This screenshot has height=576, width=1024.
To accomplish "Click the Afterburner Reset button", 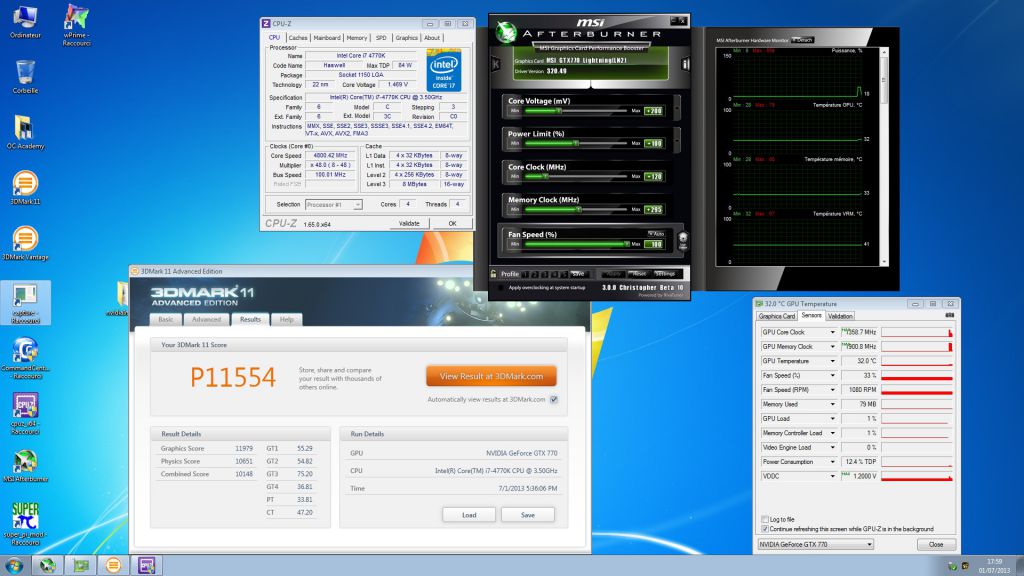I will point(639,274).
